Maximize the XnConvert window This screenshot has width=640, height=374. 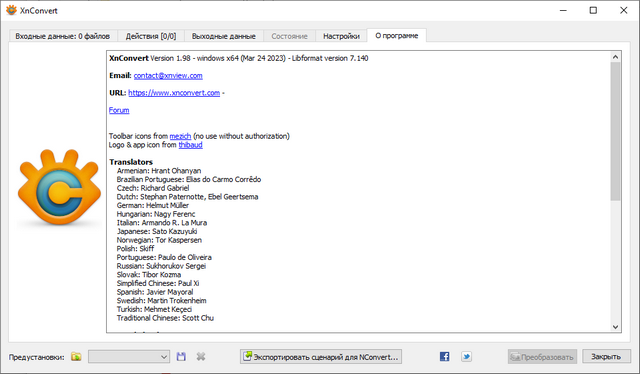click(x=593, y=10)
